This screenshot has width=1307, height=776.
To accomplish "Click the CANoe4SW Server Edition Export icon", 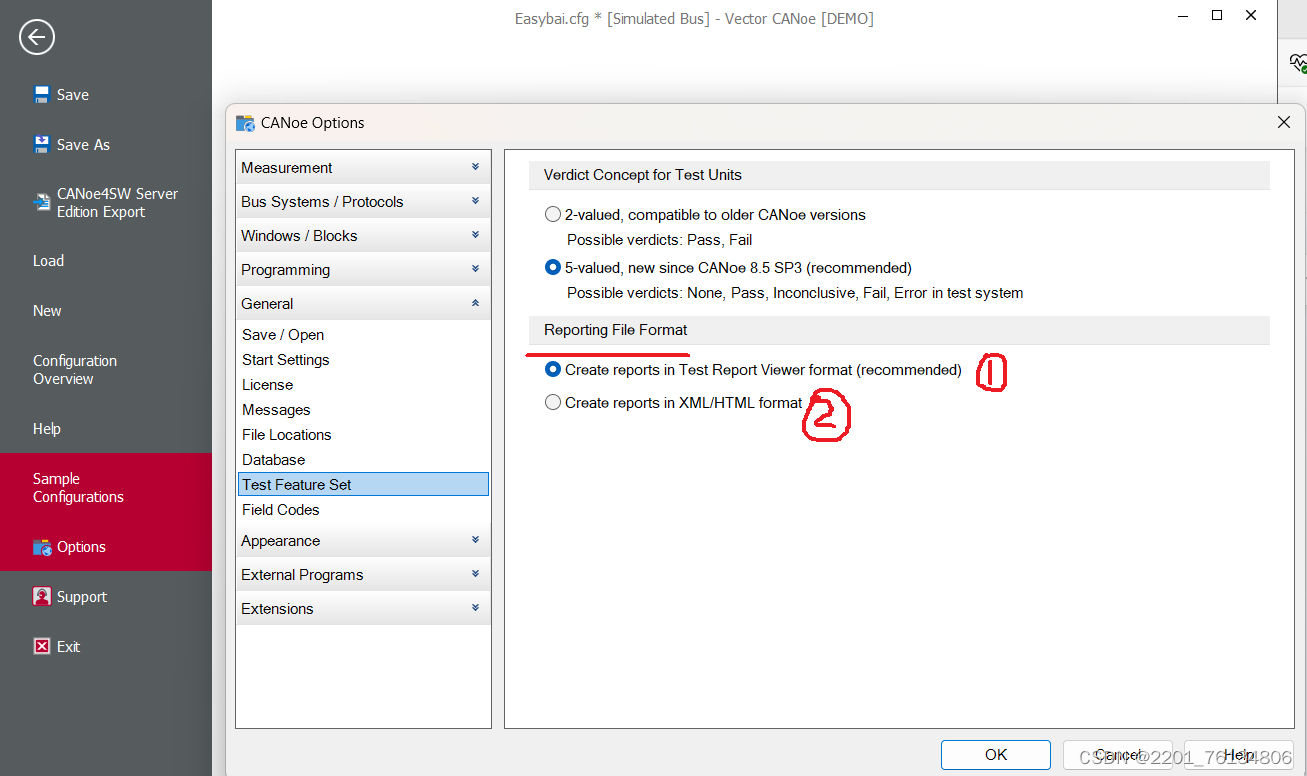I will pos(42,202).
